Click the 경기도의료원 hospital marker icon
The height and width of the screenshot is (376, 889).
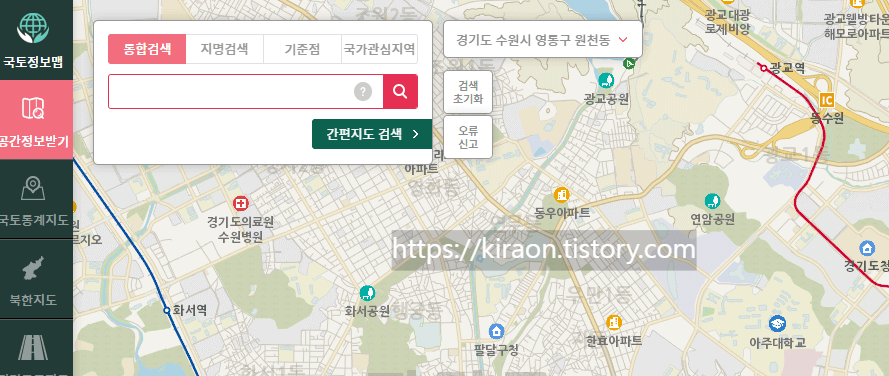tap(241, 203)
